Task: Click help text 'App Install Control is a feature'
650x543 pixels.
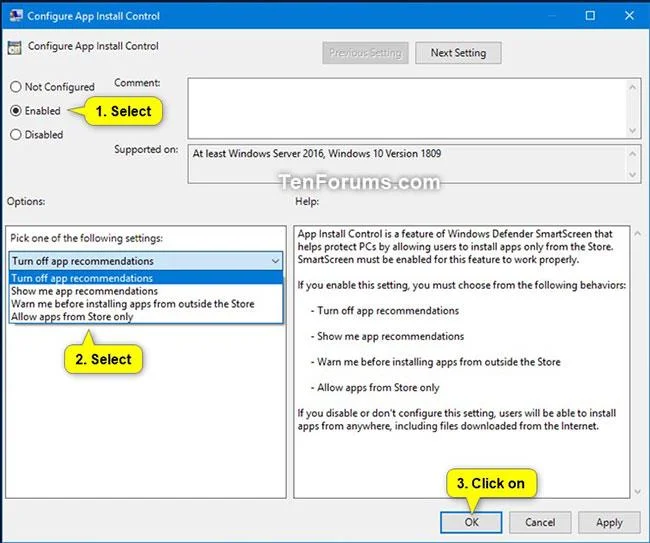Action: point(367,234)
